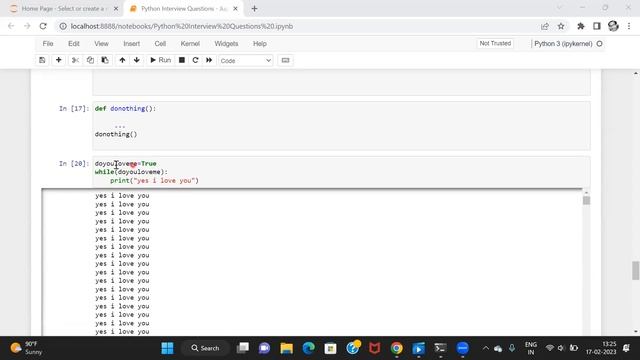Toggle the browser side panel icon
This screenshot has width=640, height=360.
[x=597, y=26]
